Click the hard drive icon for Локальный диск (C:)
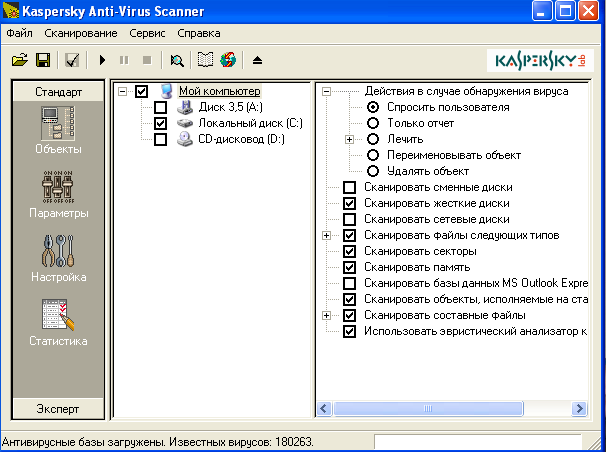Screen dimensions: 606x452 (x=185, y=123)
